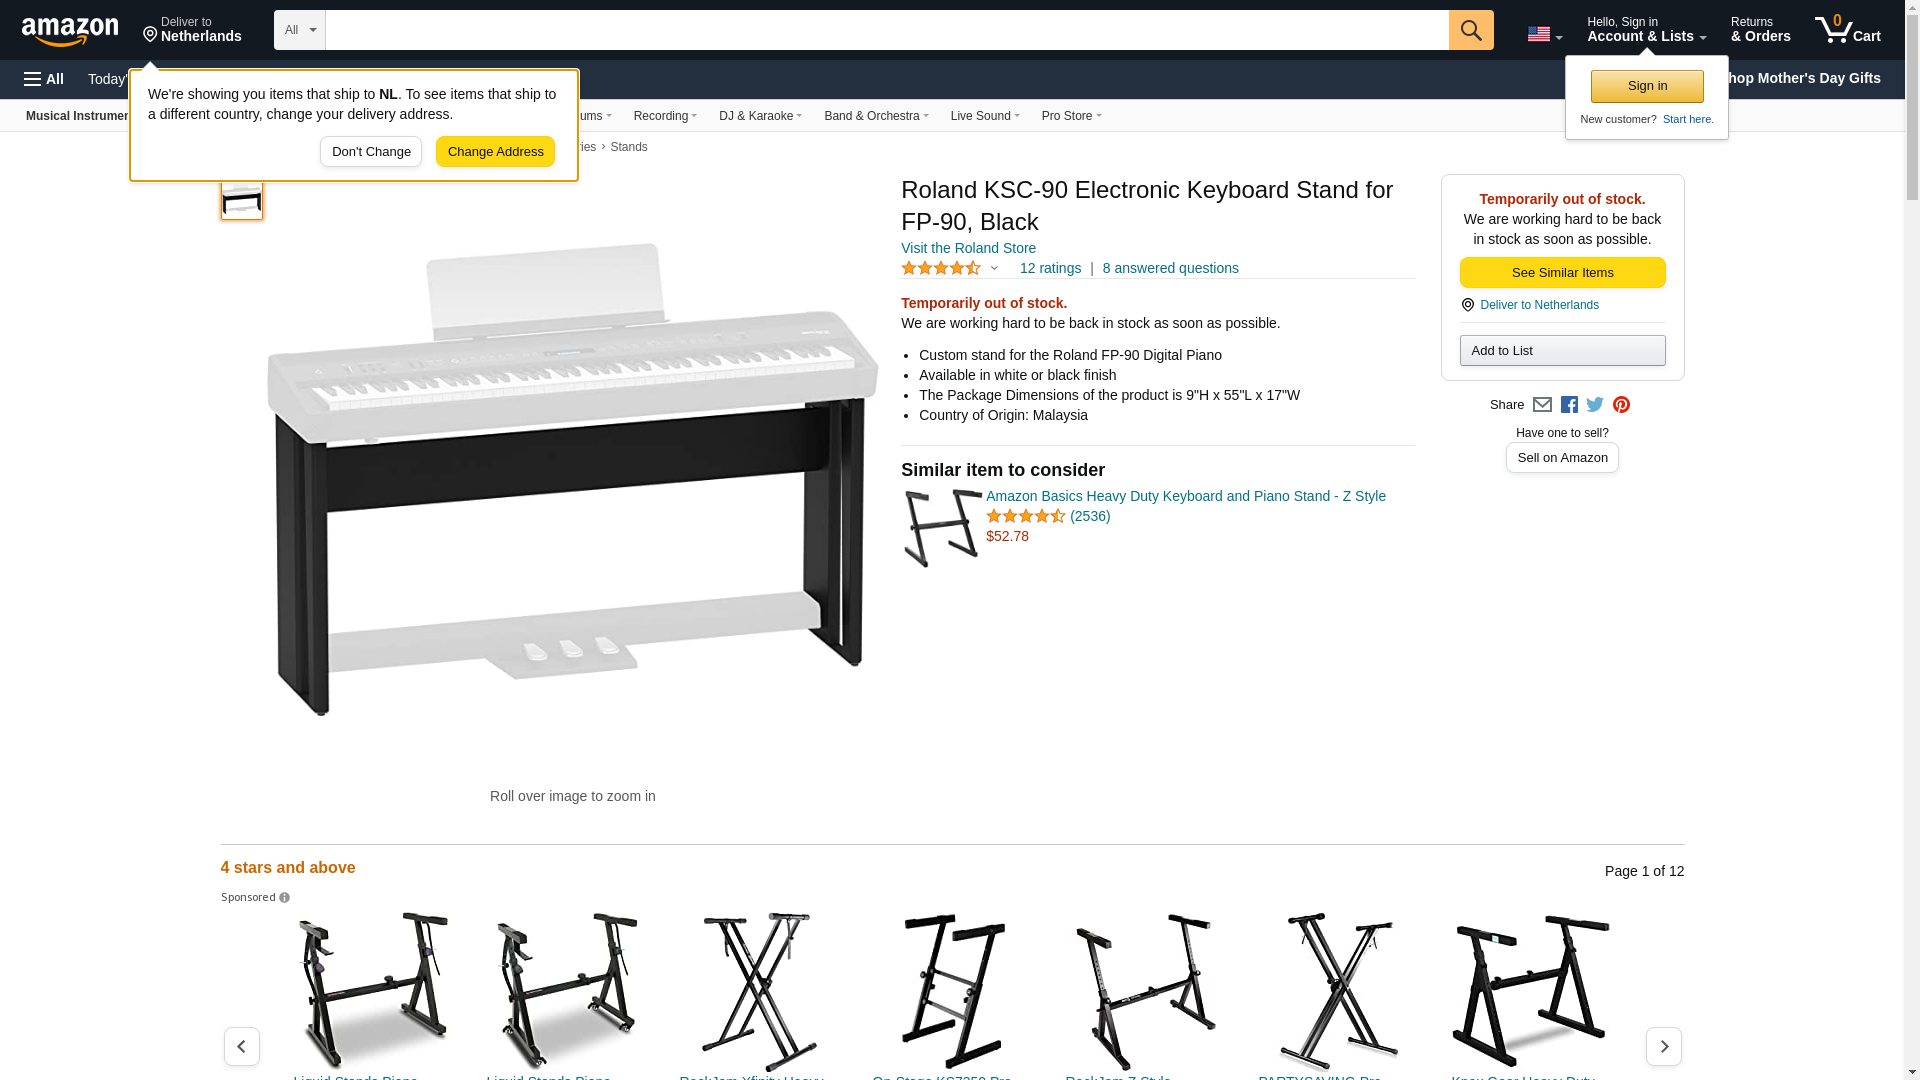Click the Amazon logo

coord(70,31)
